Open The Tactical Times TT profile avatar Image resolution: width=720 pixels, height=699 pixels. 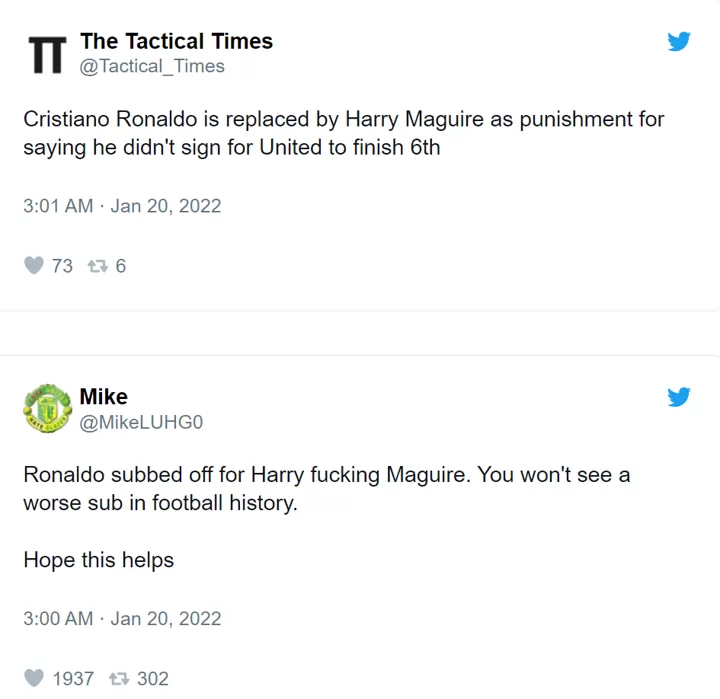47,55
